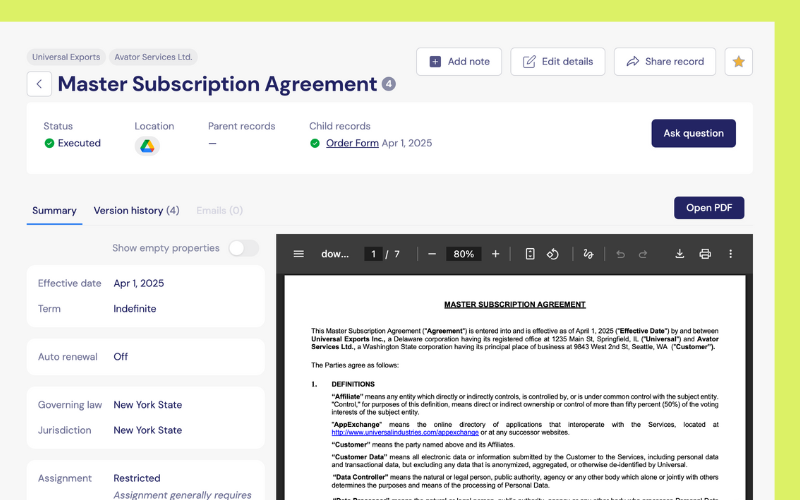Click the 80% zoom level field
800x500 pixels.
[x=463, y=254]
